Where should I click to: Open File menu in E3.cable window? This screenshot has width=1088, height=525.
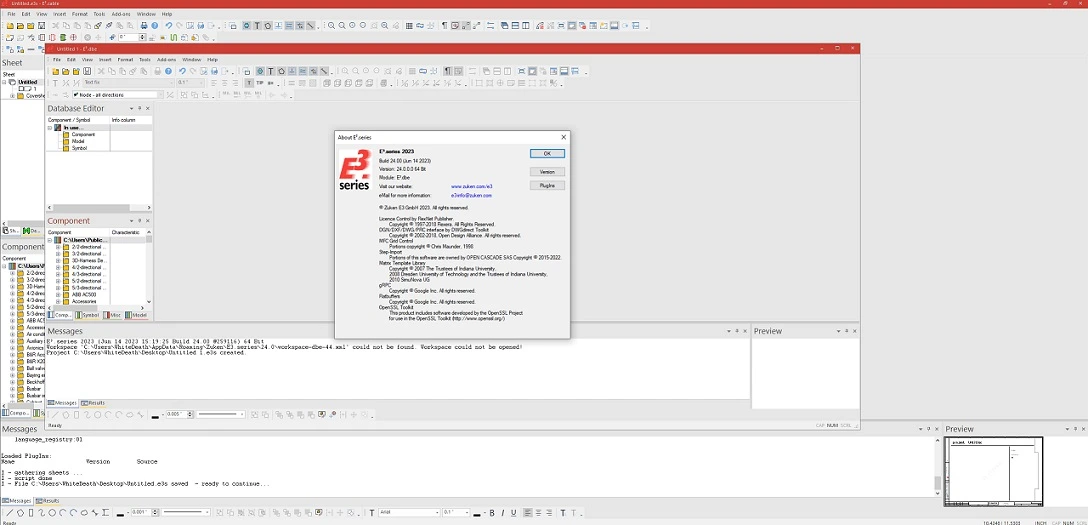pyautogui.click(x=11, y=14)
